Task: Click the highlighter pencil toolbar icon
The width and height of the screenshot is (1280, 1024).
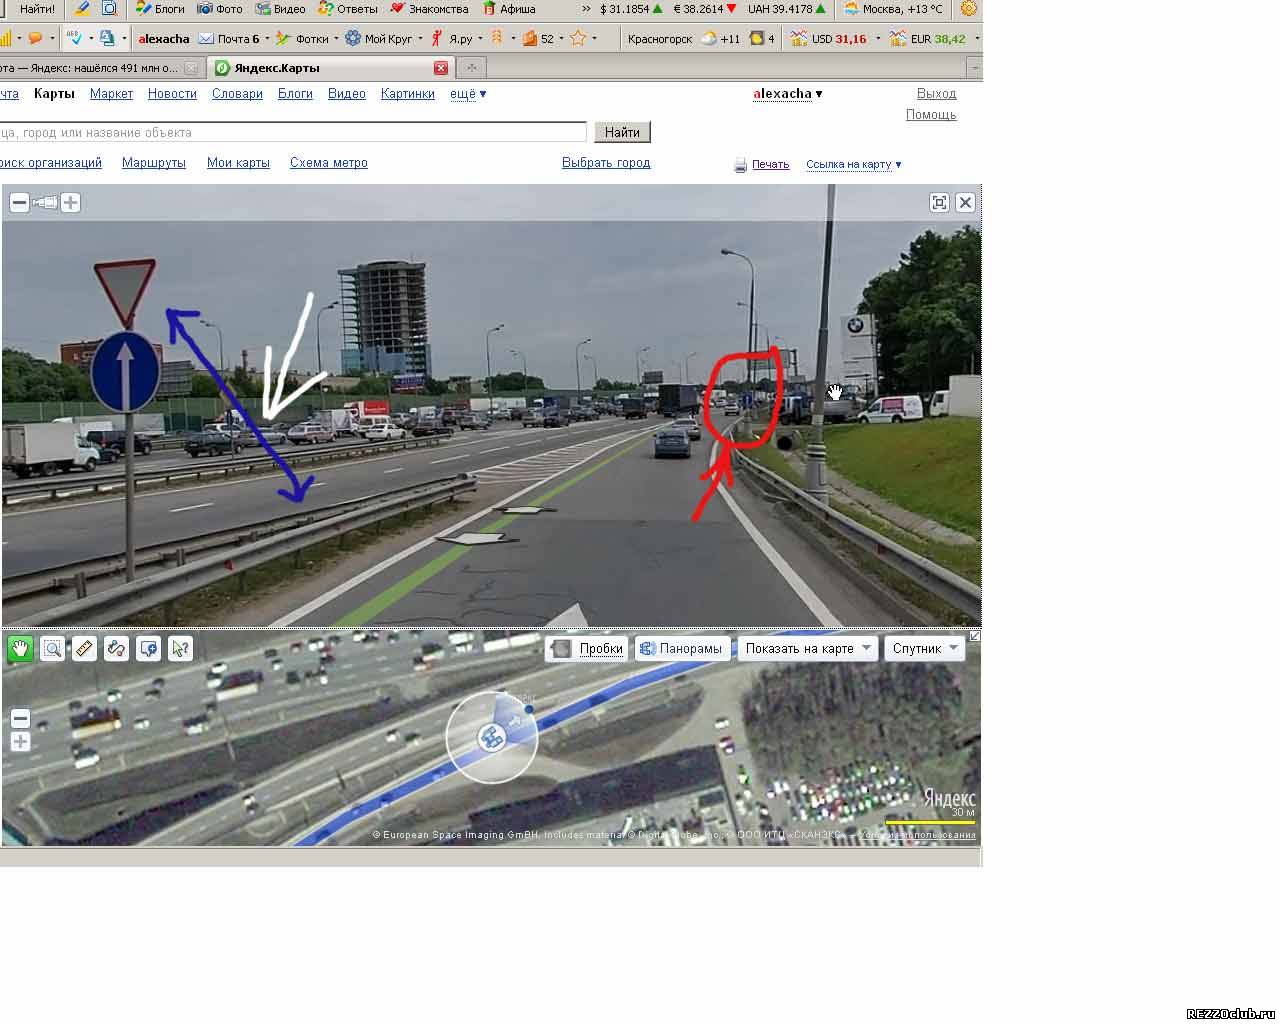Action: click(x=82, y=9)
